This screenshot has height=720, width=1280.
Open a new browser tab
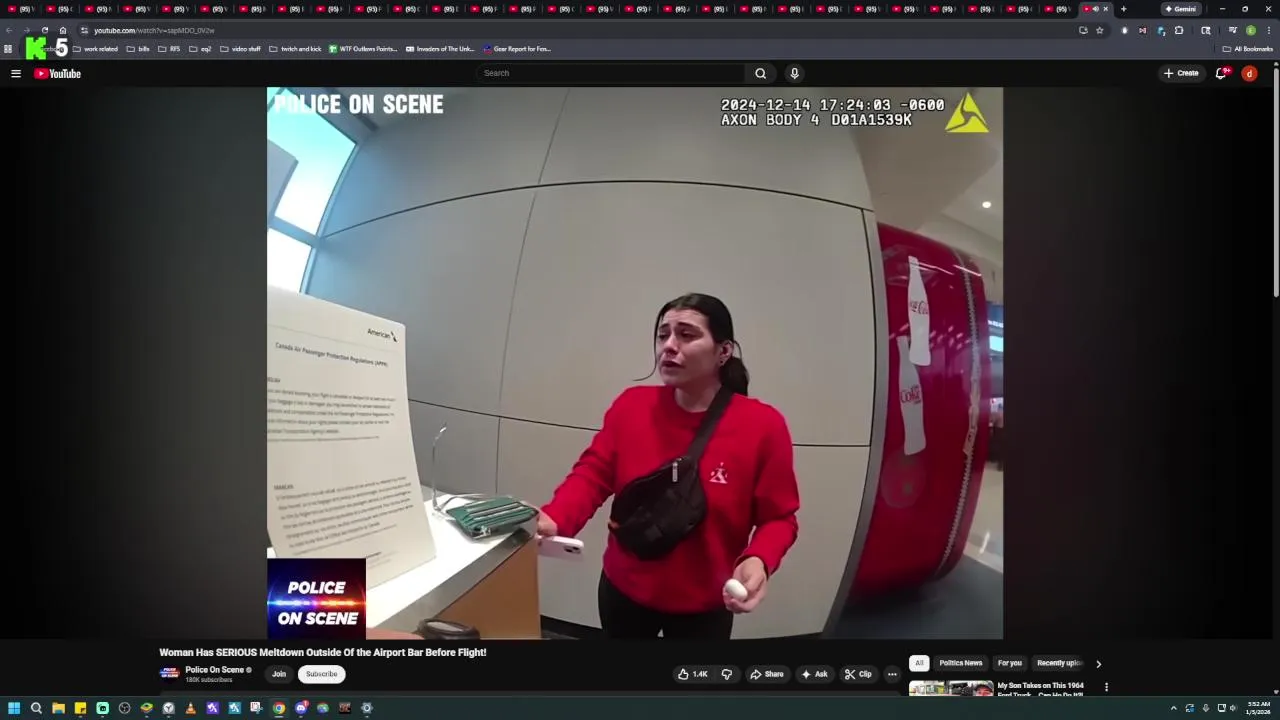coord(1123,9)
